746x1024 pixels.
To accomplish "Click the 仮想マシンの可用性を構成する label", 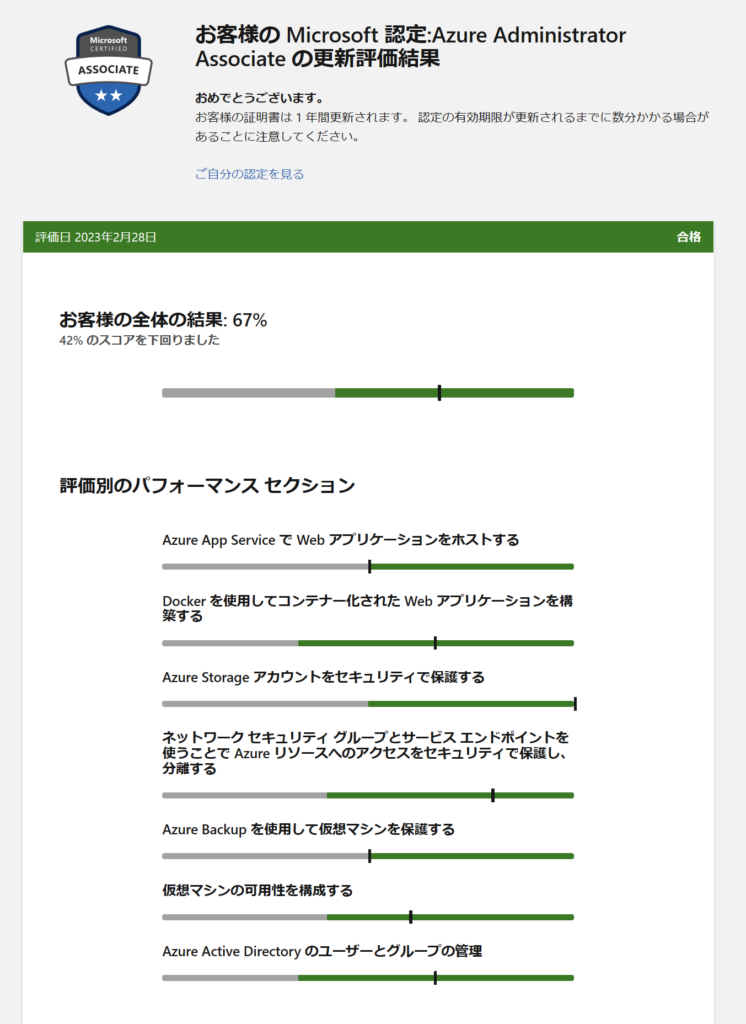I will tap(257, 890).
